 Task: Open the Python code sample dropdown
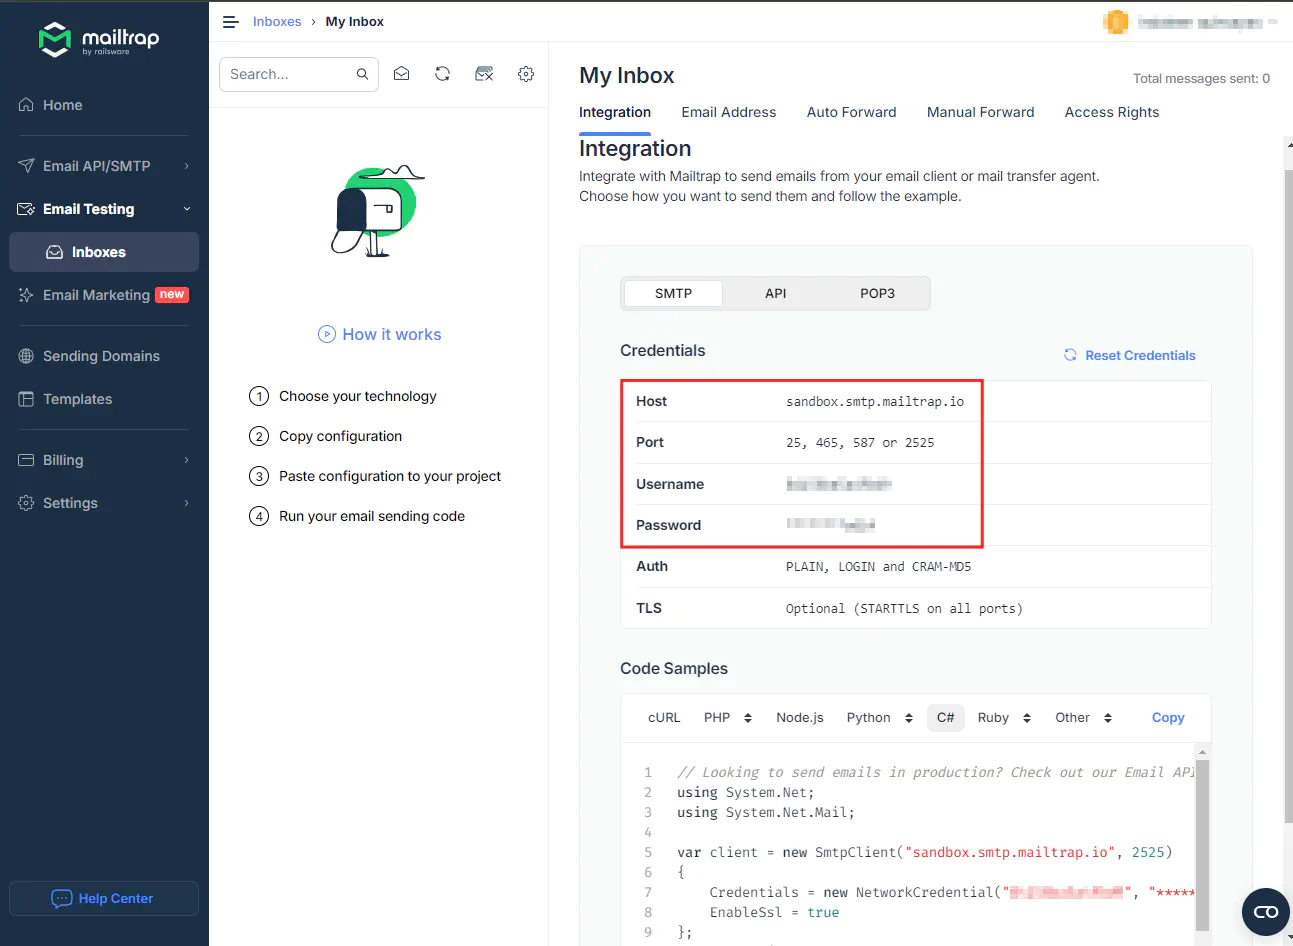(880, 718)
